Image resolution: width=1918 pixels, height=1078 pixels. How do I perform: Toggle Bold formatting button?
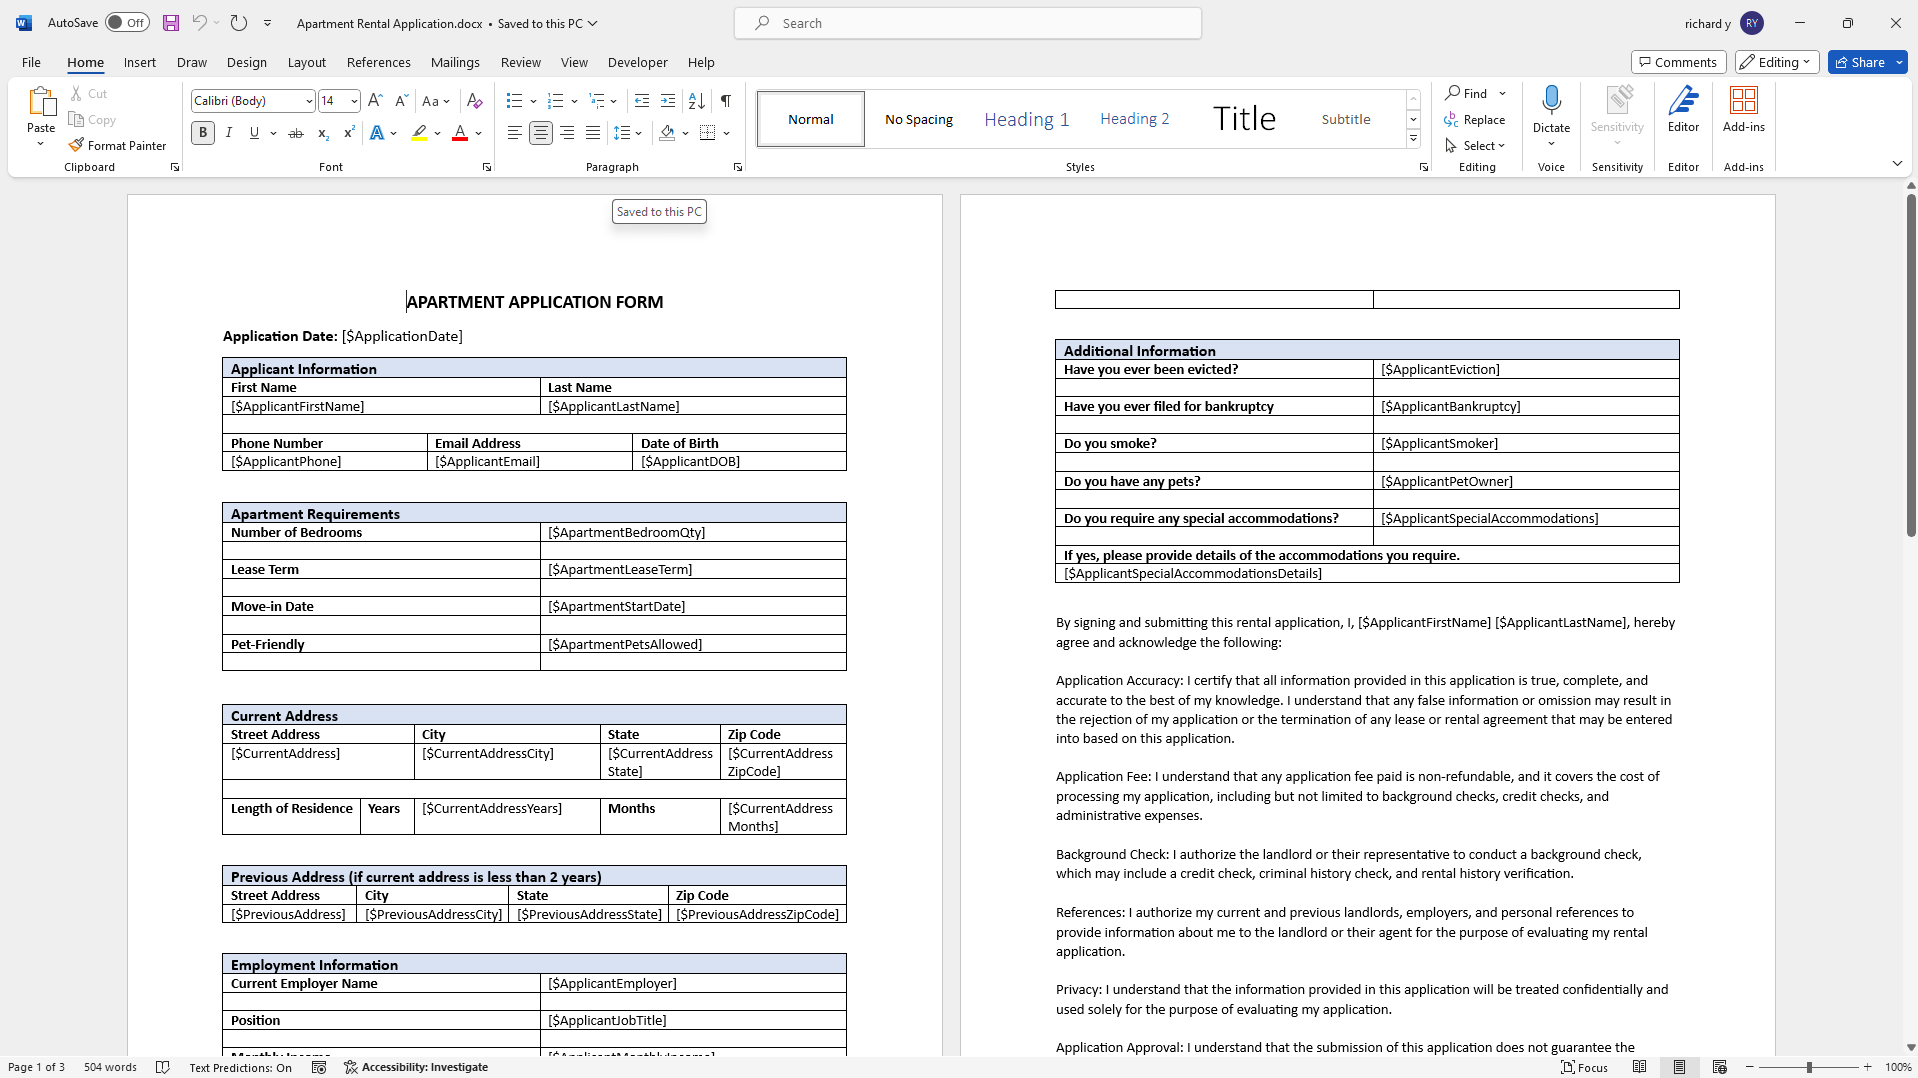coord(203,133)
